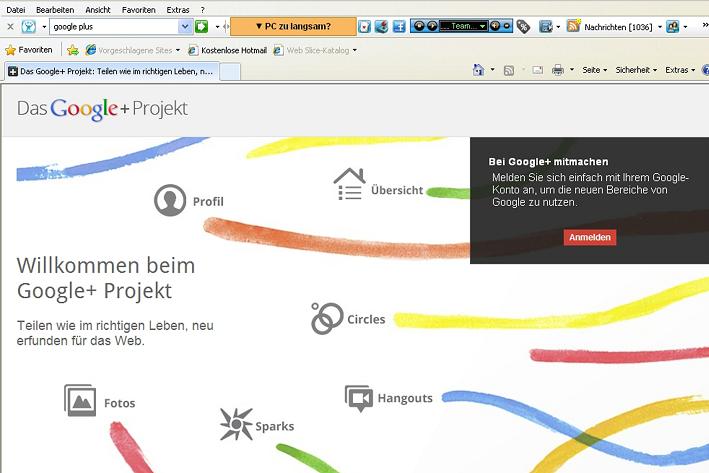Click the add to favorites bar star icon

click(72, 50)
